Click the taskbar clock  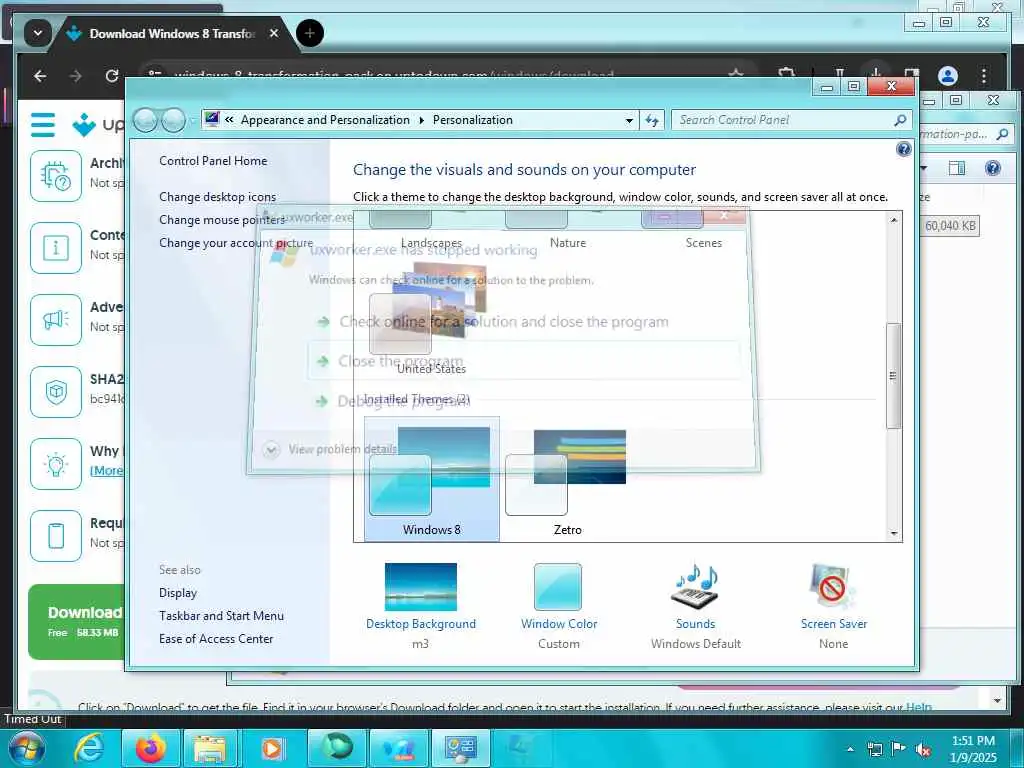[x=973, y=749]
